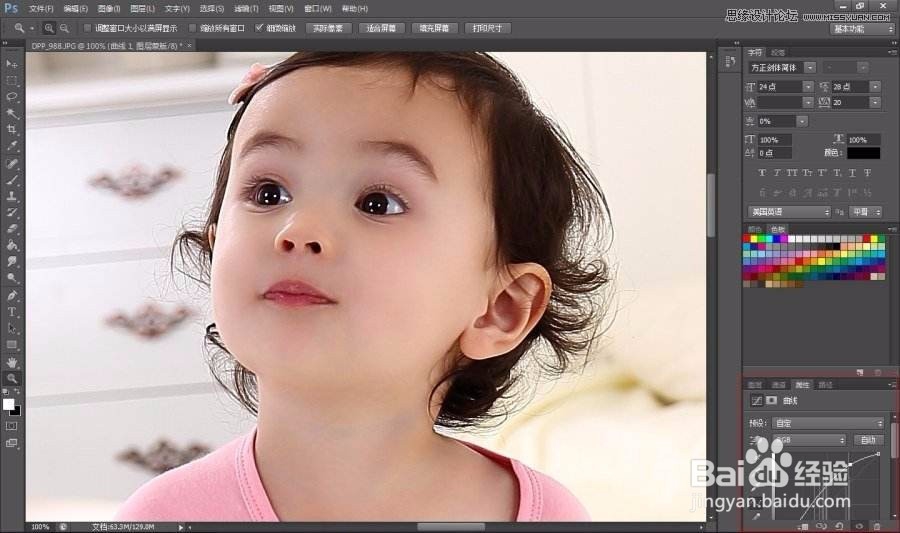900x533 pixels.
Task: Select the Paint Bucket tool
Action: (x=11, y=246)
